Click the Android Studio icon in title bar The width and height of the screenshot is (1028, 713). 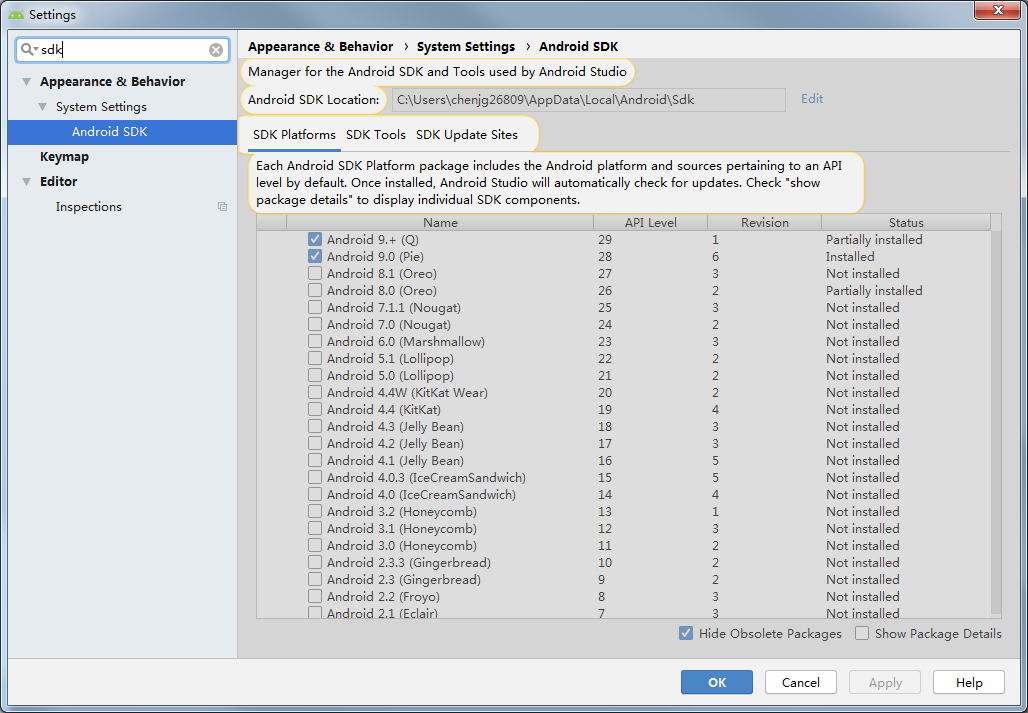pos(16,14)
